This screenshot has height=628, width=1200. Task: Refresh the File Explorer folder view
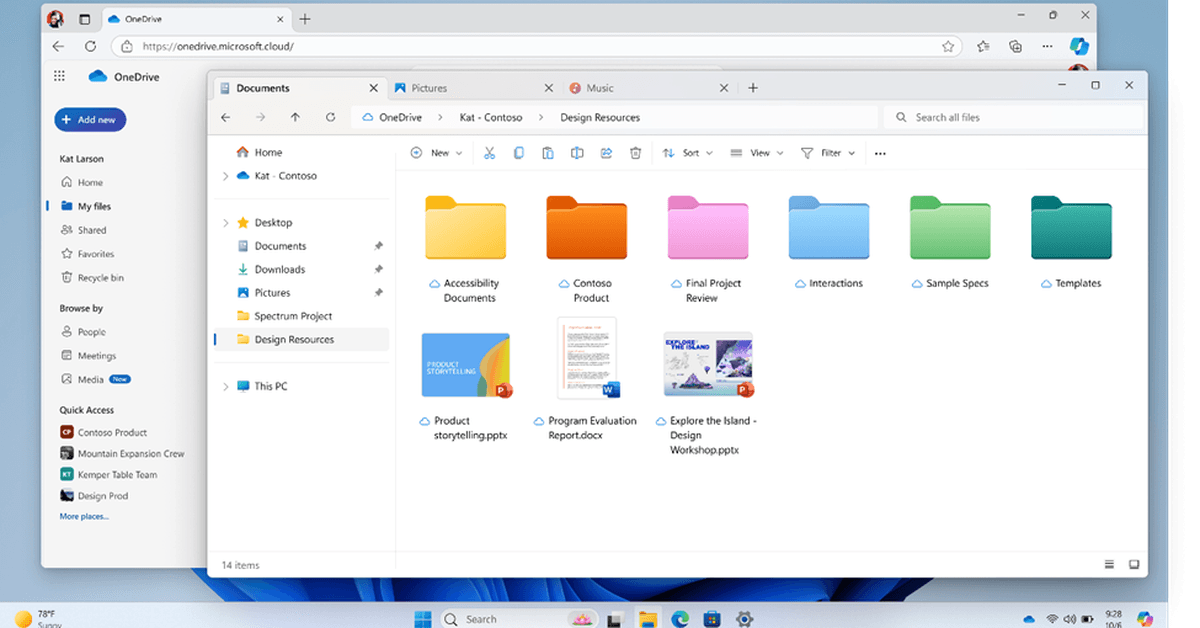click(330, 118)
